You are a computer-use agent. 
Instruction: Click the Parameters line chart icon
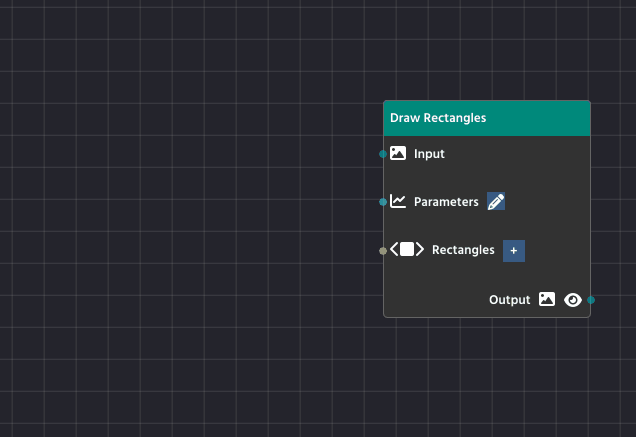coord(398,202)
